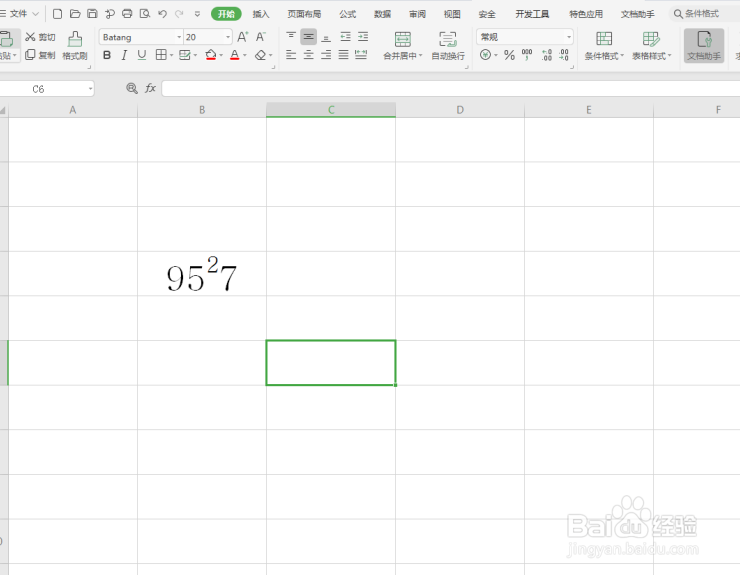The height and width of the screenshot is (575, 740).
Task: Open the font name Batang dropdown
Action: point(179,37)
